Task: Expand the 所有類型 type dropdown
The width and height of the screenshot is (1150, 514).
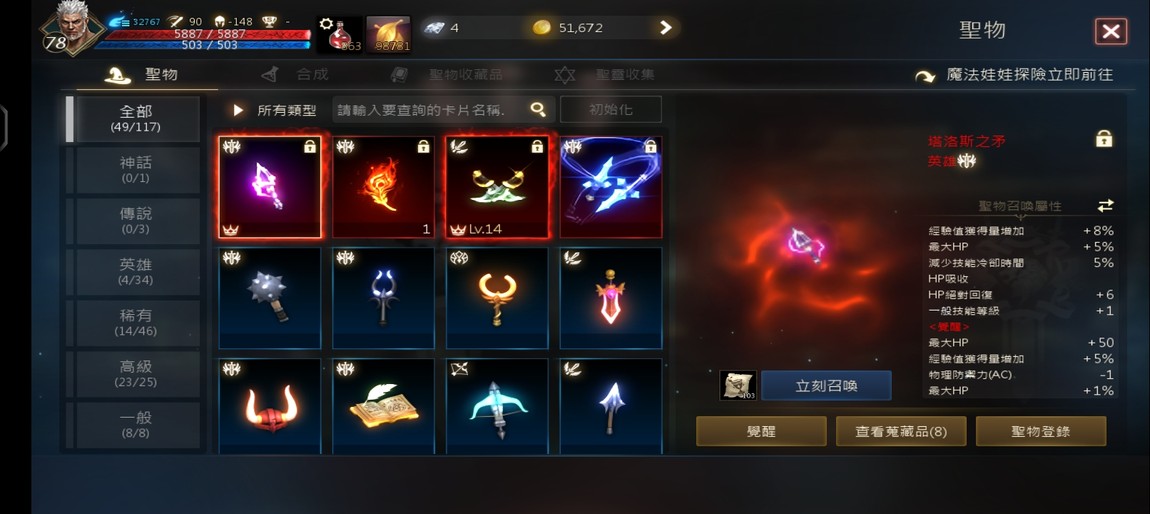Action: [x=275, y=110]
